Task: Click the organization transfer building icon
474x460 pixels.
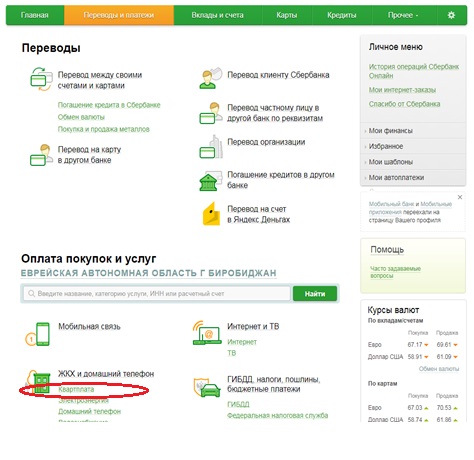Action: coord(211,147)
